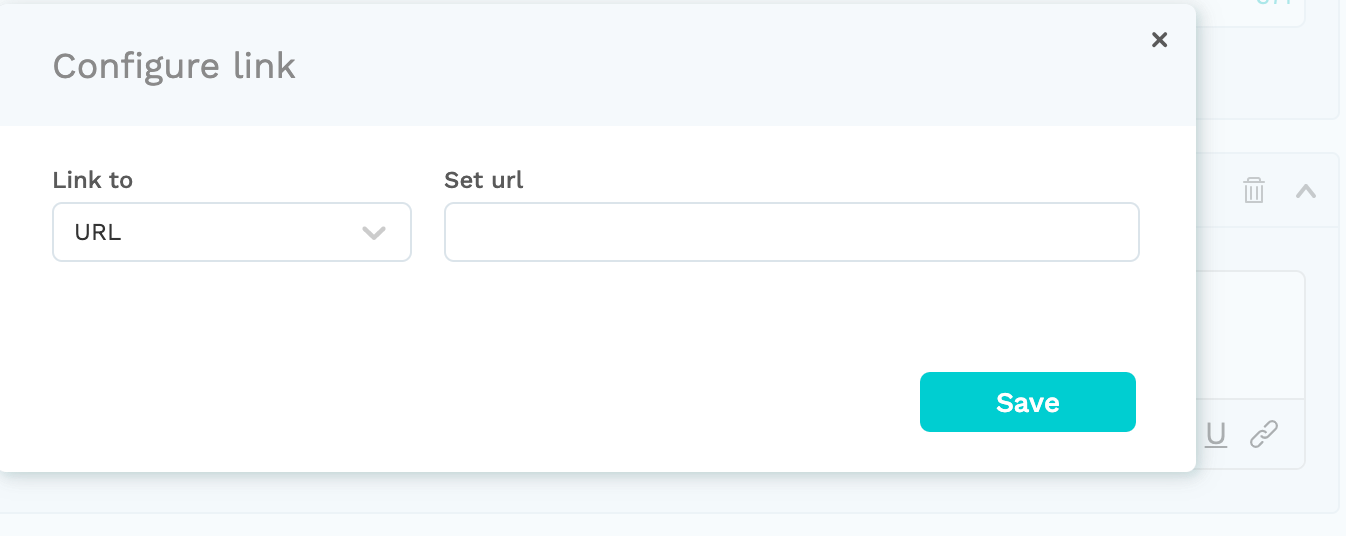This screenshot has width=1346, height=536.
Task: Click the text editor area behind the dialog
Action: pos(1250,335)
